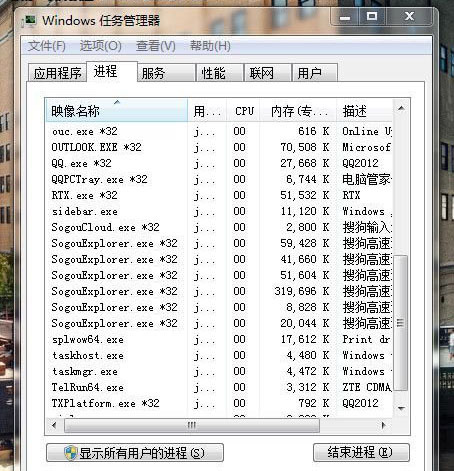Select the taskhost.exe process
The height and width of the screenshot is (471, 454).
[219, 355]
